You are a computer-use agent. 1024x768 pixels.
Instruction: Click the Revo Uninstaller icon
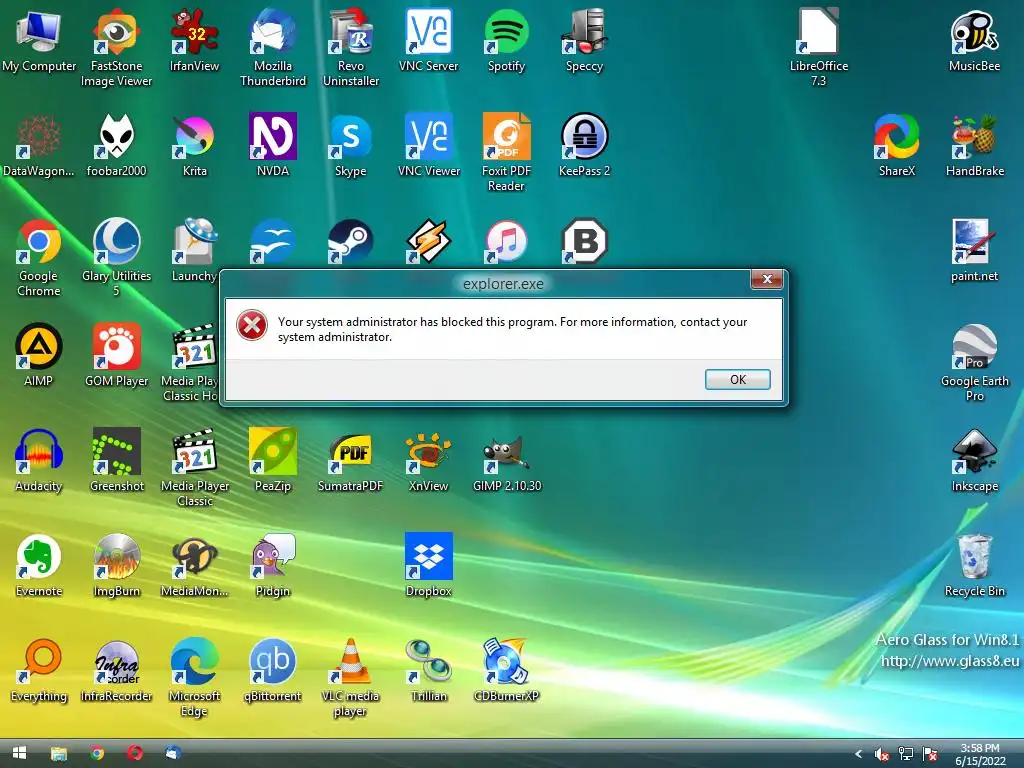tap(351, 48)
